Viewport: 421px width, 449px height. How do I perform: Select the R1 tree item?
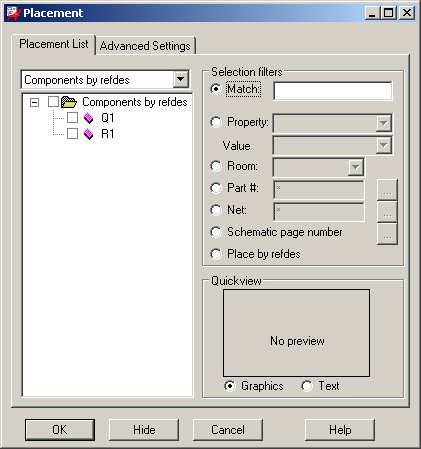108,134
